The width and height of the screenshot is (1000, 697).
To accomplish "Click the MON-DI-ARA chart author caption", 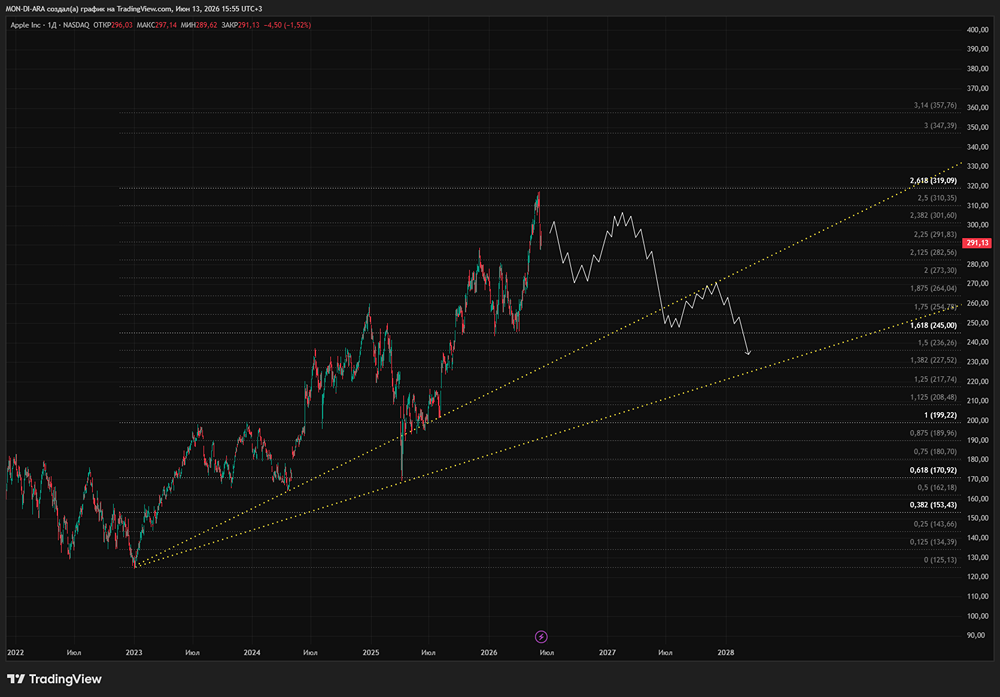I will click(x=133, y=9).
